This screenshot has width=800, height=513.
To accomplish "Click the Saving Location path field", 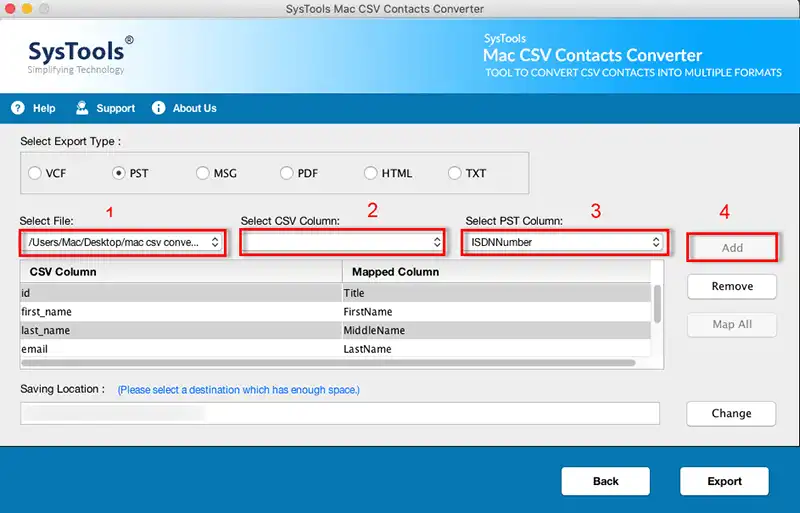I will [340, 413].
